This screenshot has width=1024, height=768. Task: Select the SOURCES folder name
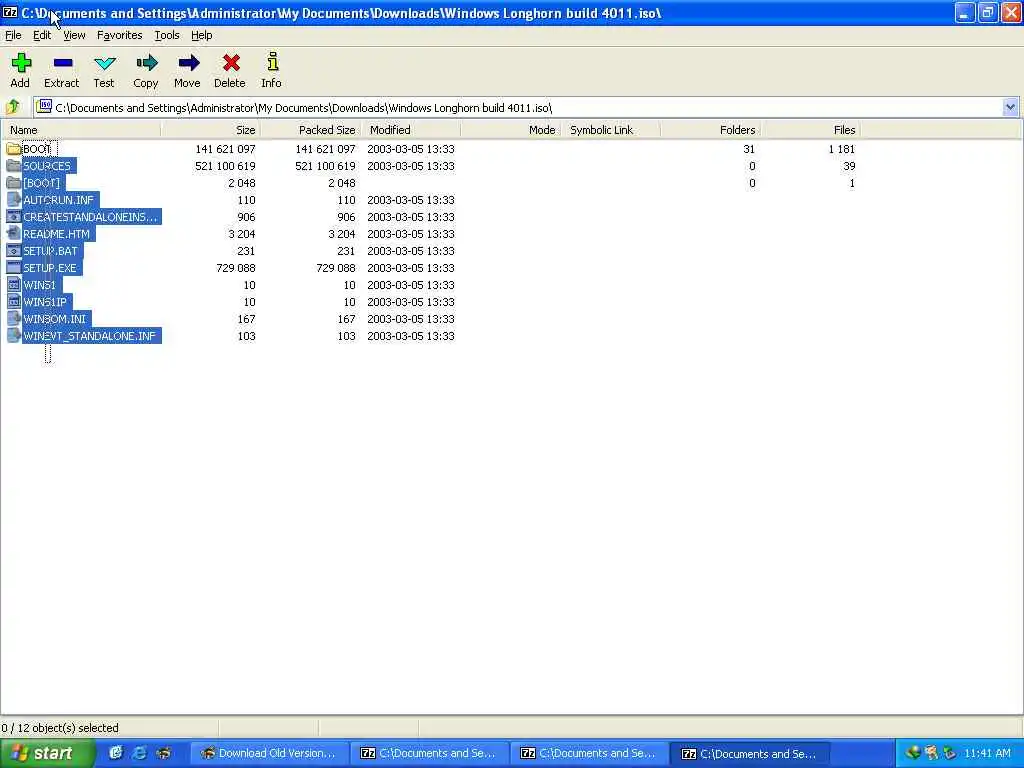pyautogui.click(x=47, y=166)
